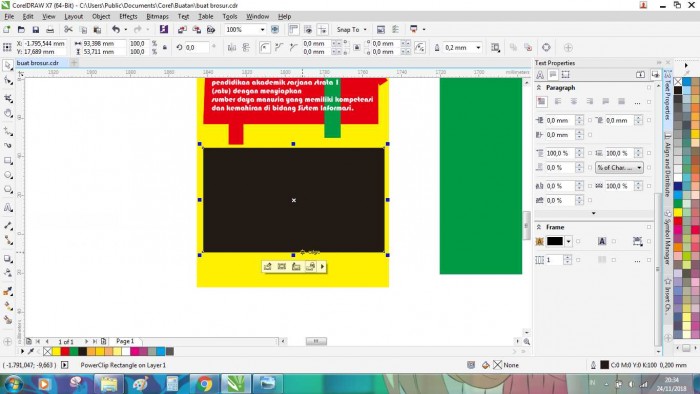Toggle edit corners together lock
Screen dimensions: 700x394
tap(357, 47)
